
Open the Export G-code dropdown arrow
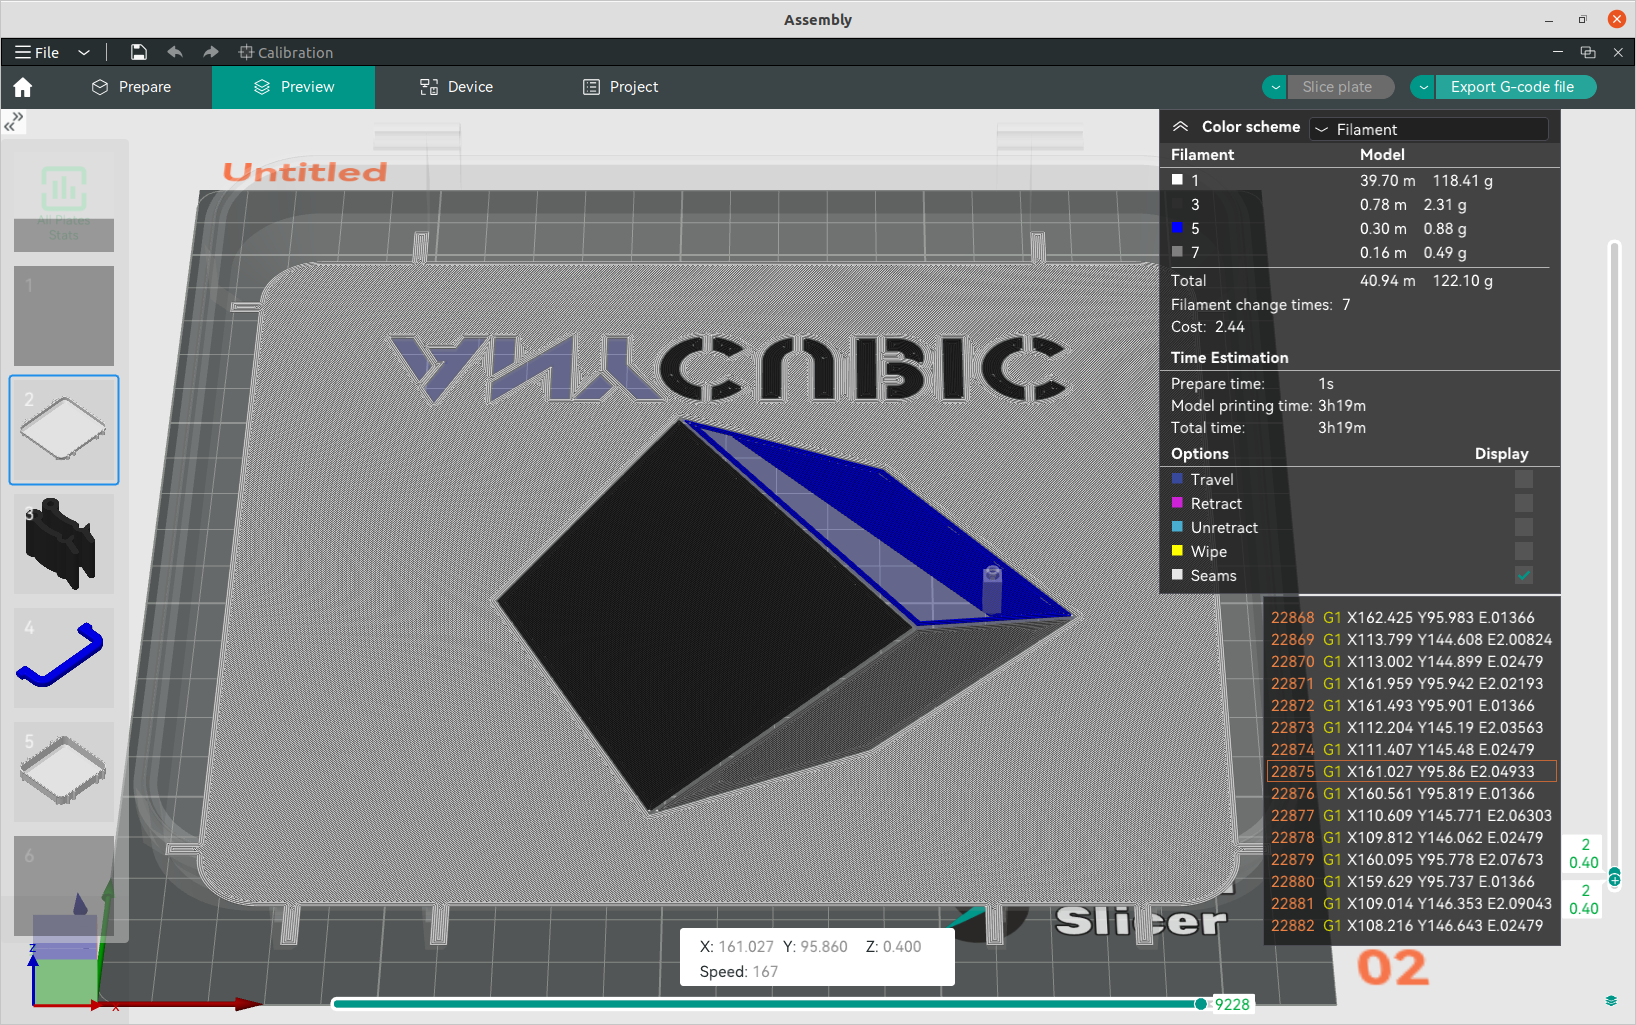point(1423,87)
